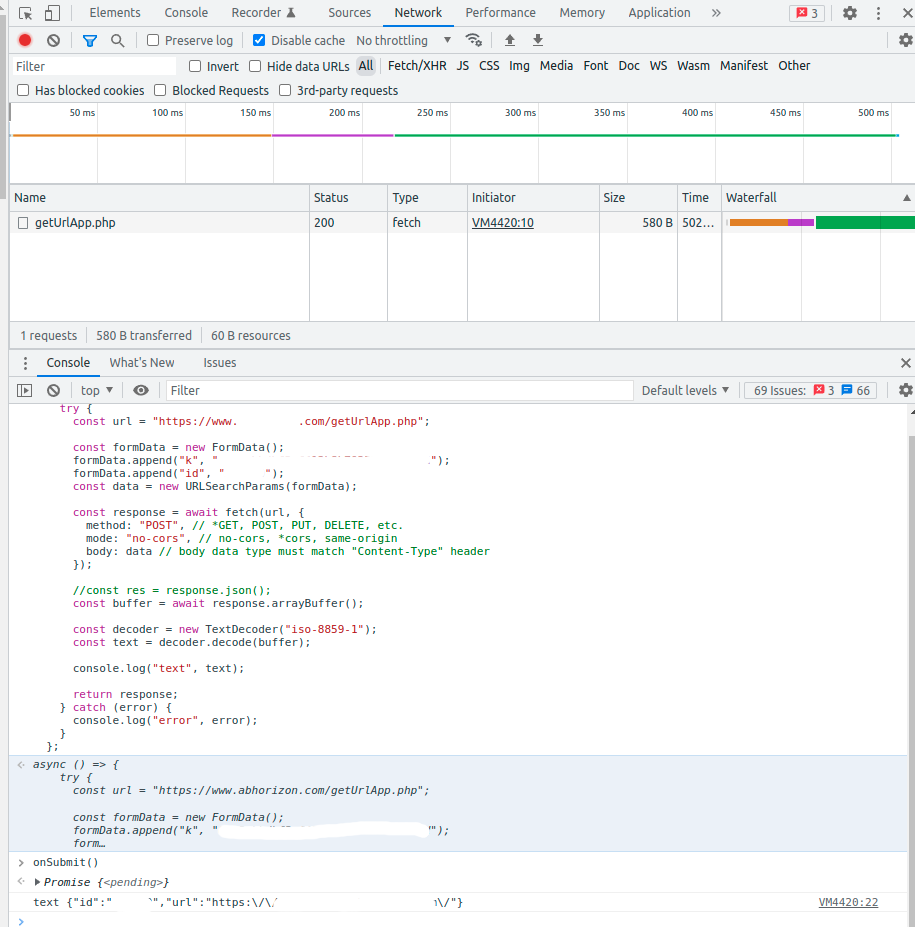Open DevTools settings gear
This screenshot has width=915, height=927.
coord(850,13)
